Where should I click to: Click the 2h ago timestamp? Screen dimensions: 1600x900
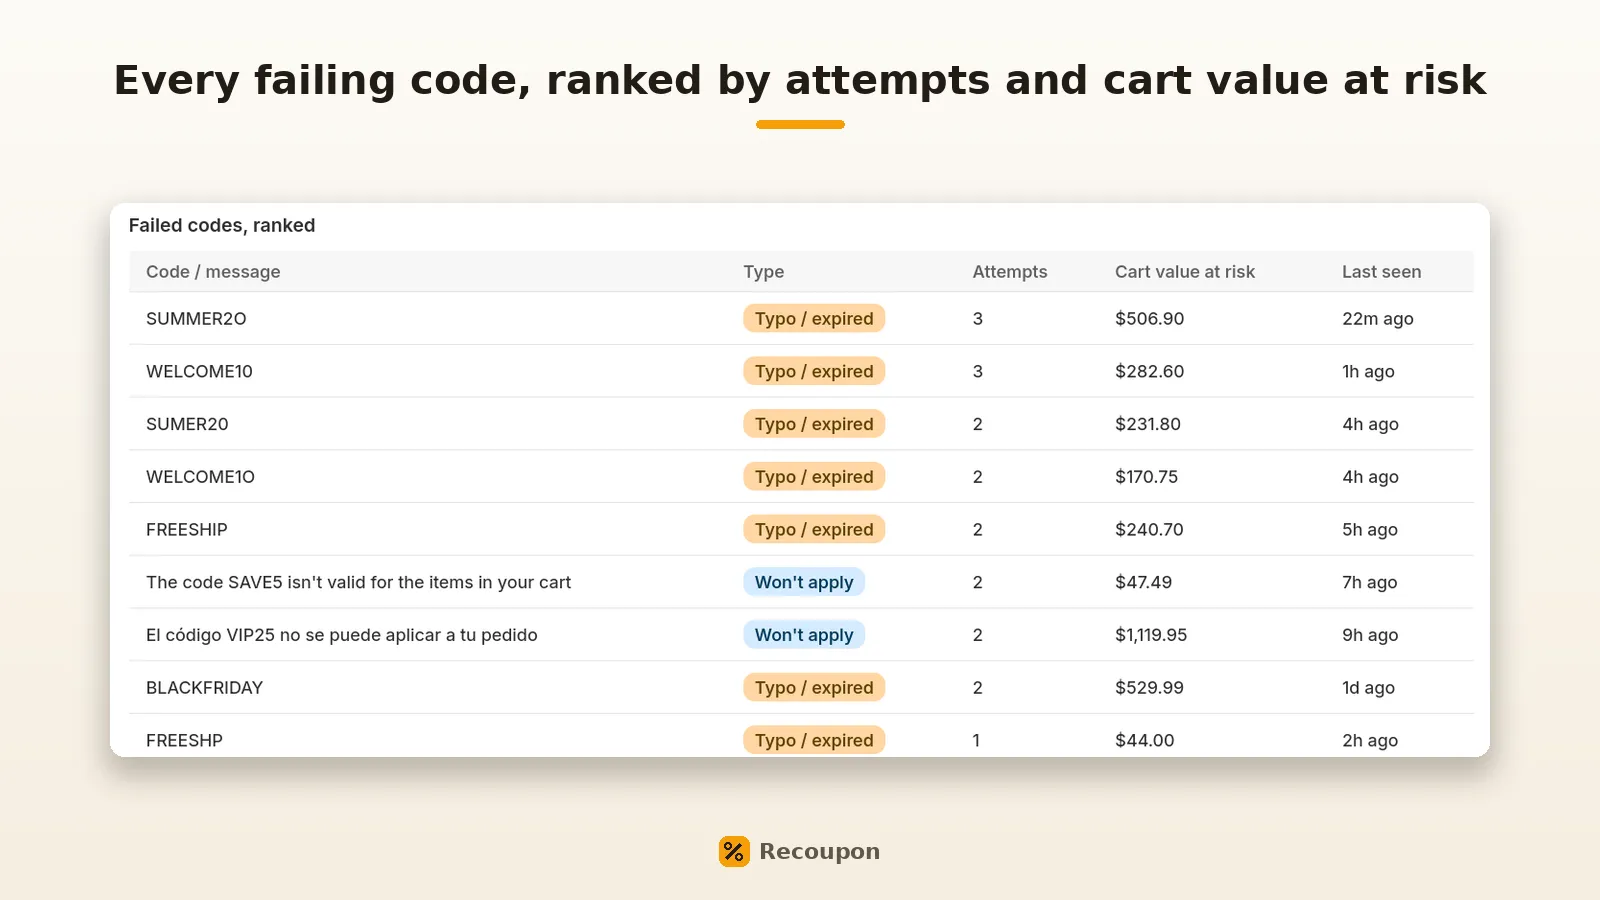coord(1370,741)
